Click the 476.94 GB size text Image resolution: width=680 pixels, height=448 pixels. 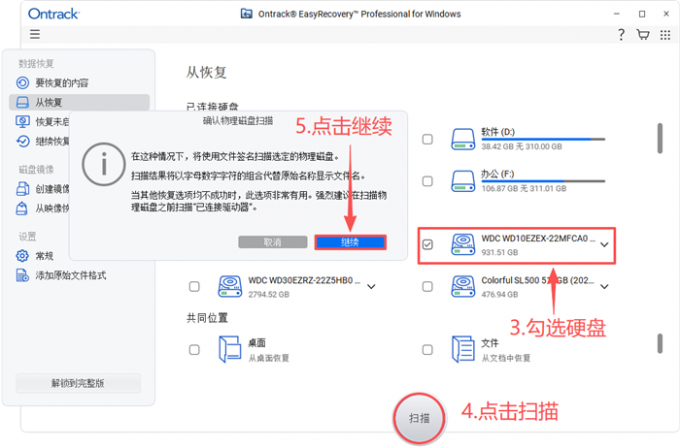click(500, 294)
